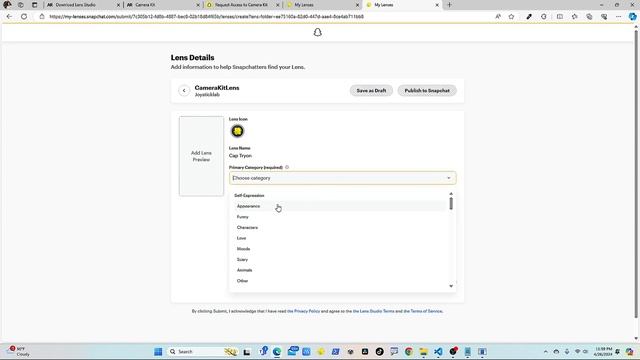Click the category list scroll-down arrow
The height and width of the screenshot is (360, 640).
(x=451, y=286)
